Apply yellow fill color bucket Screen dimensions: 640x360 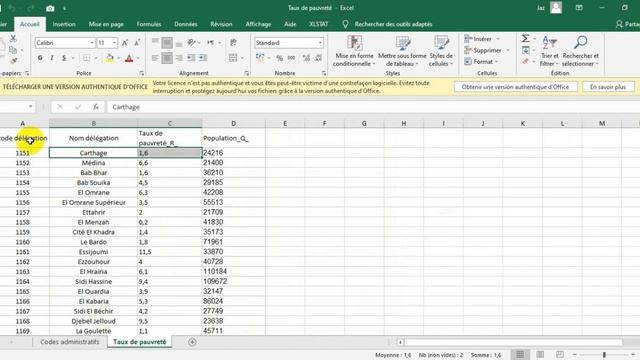pyautogui.click(x=109, y=58)
